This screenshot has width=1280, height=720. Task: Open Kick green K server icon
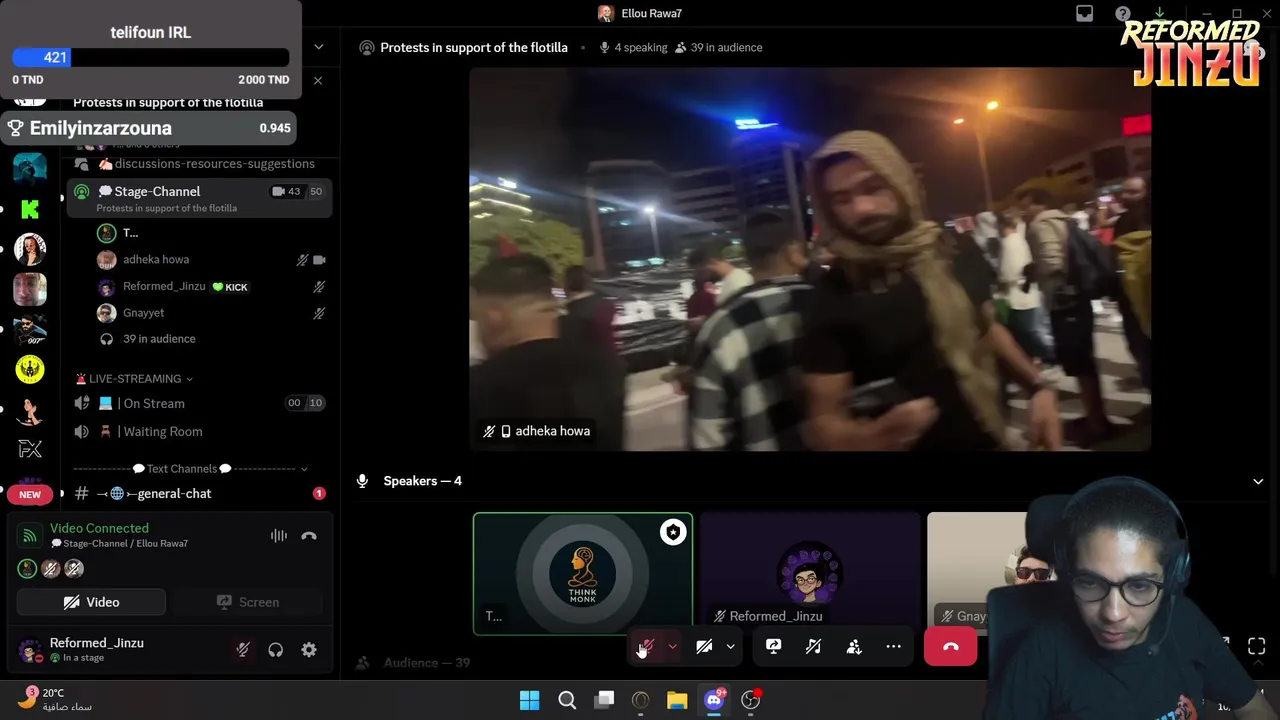(x=30, y=209)
